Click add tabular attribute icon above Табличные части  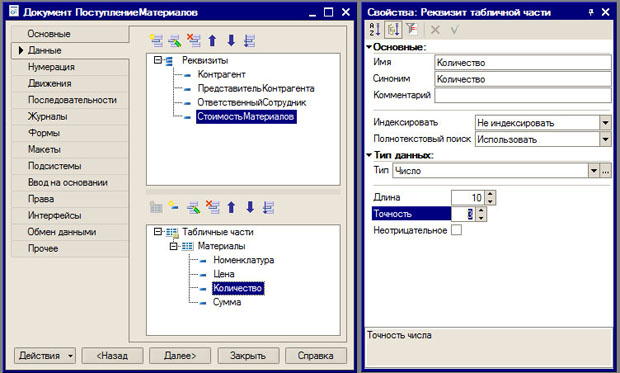click(174, 207)
